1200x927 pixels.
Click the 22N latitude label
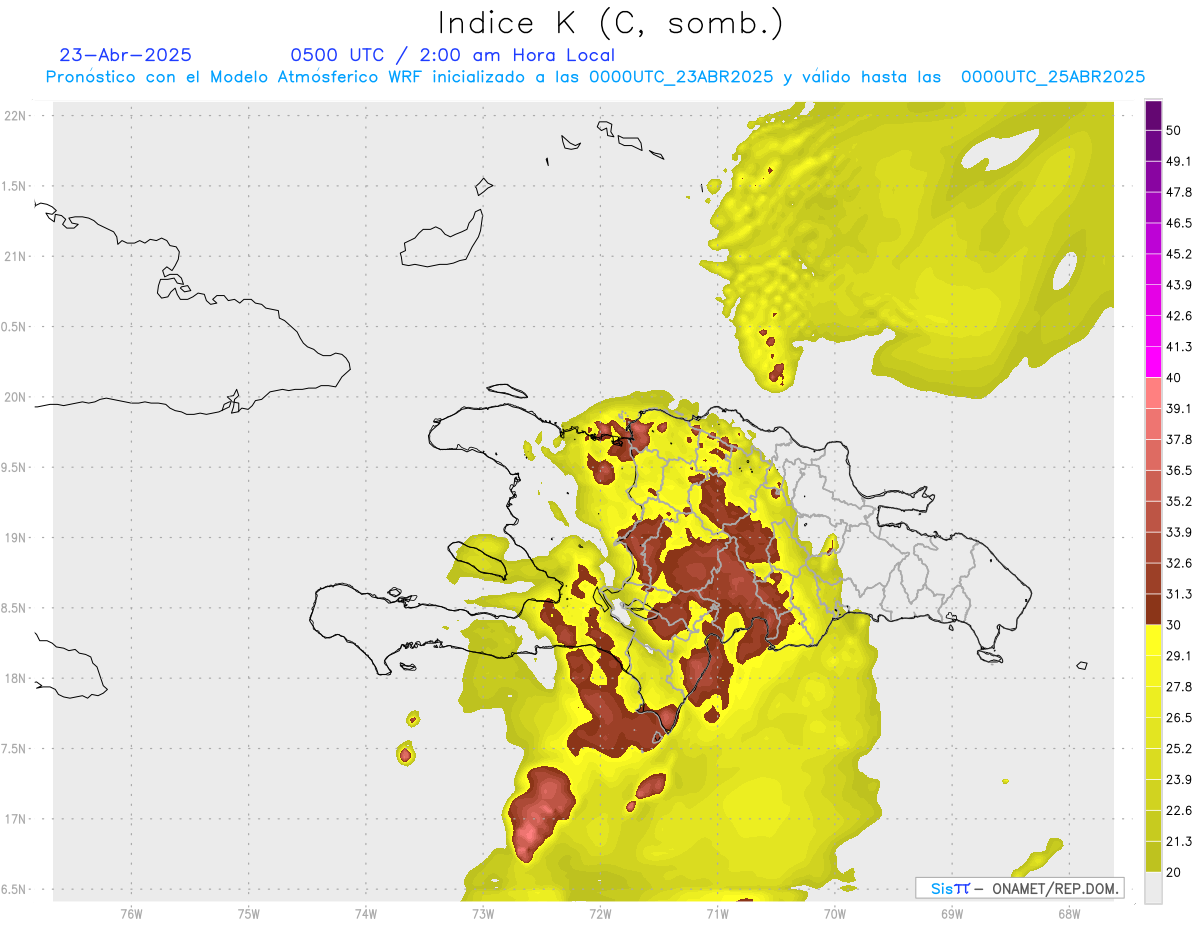pyautogui.click(x=17, y=115)
